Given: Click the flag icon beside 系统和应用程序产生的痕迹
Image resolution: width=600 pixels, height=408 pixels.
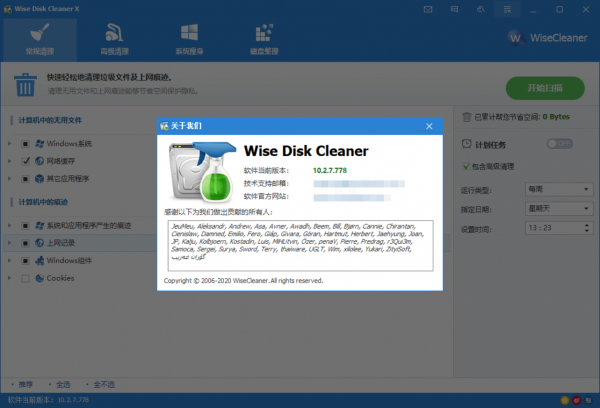Looking at the screenshot, I should point(39,225).
